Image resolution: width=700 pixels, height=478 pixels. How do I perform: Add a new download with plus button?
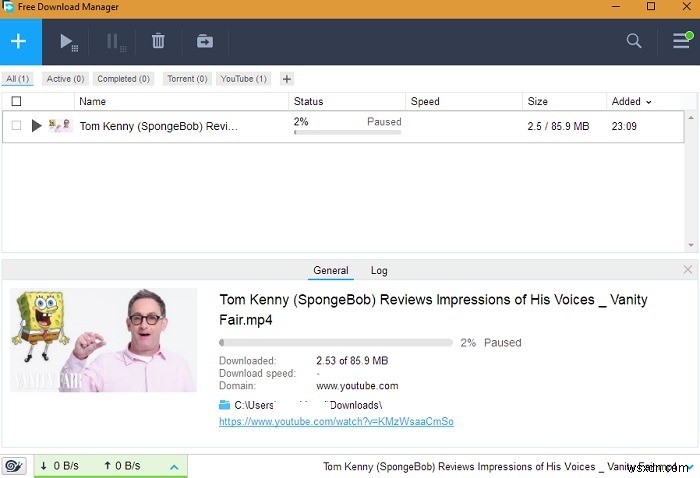tap(18, 42)
